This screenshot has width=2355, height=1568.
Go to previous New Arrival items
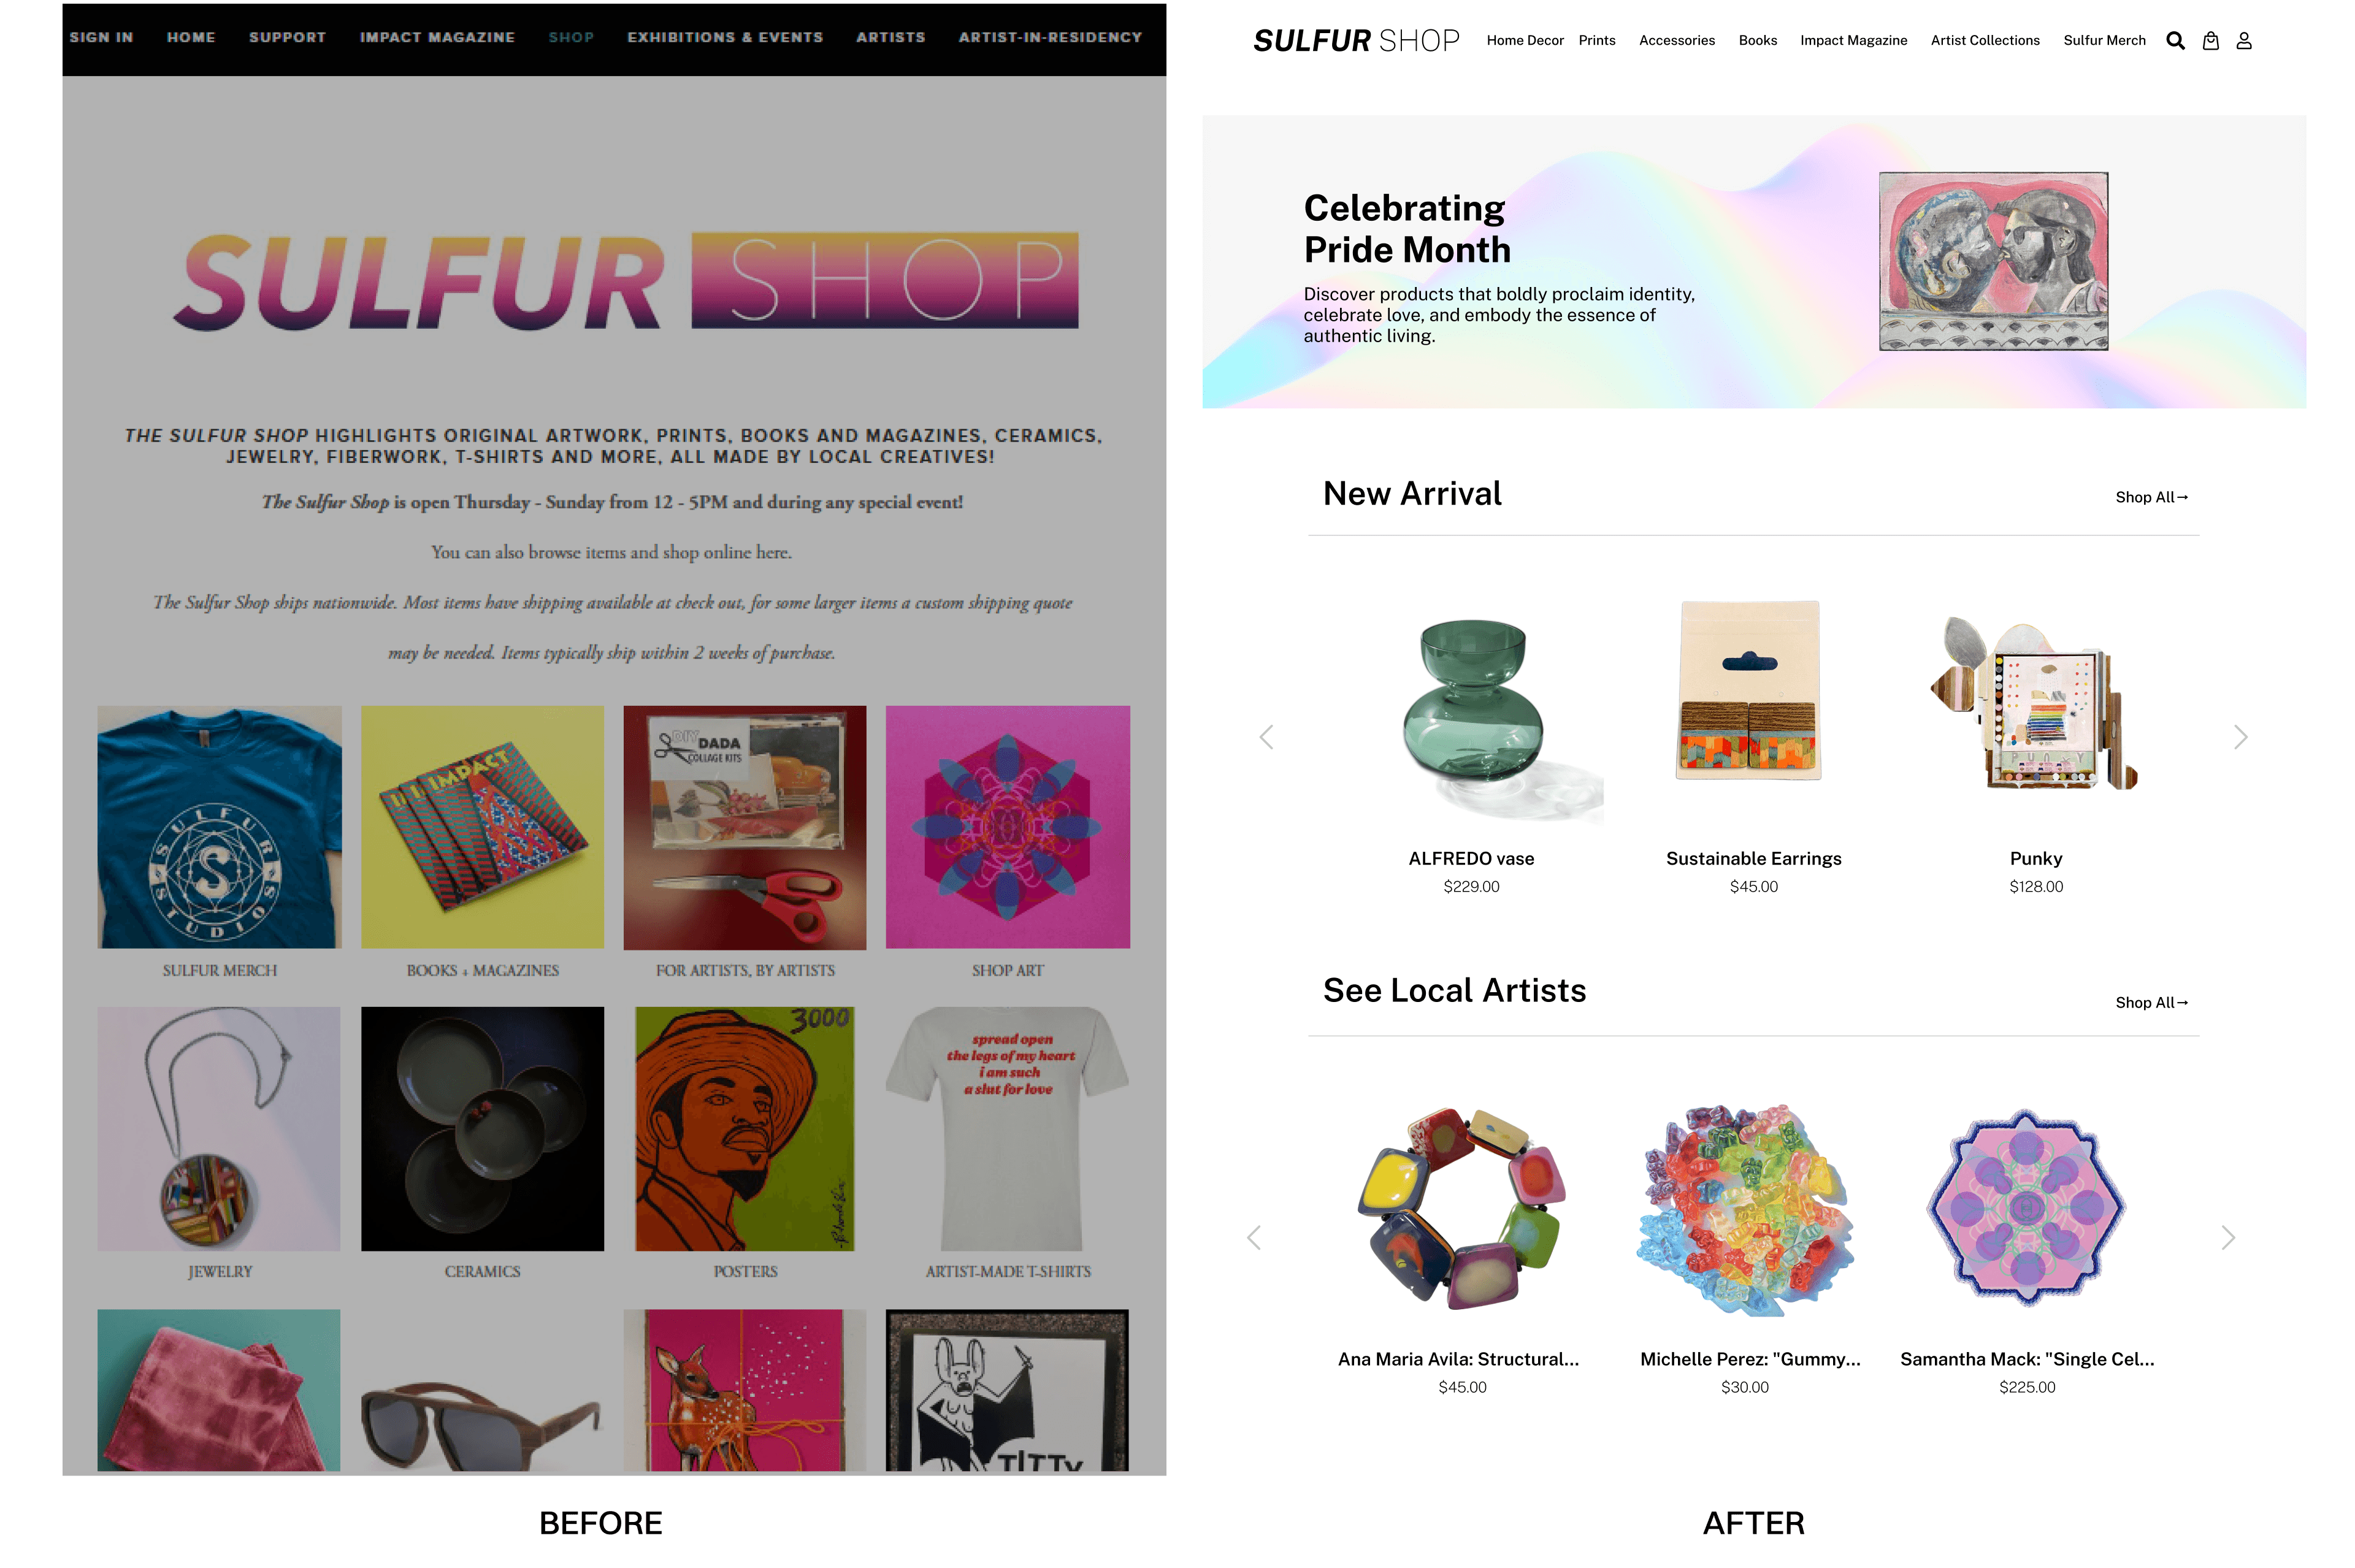click(1266, 737)
